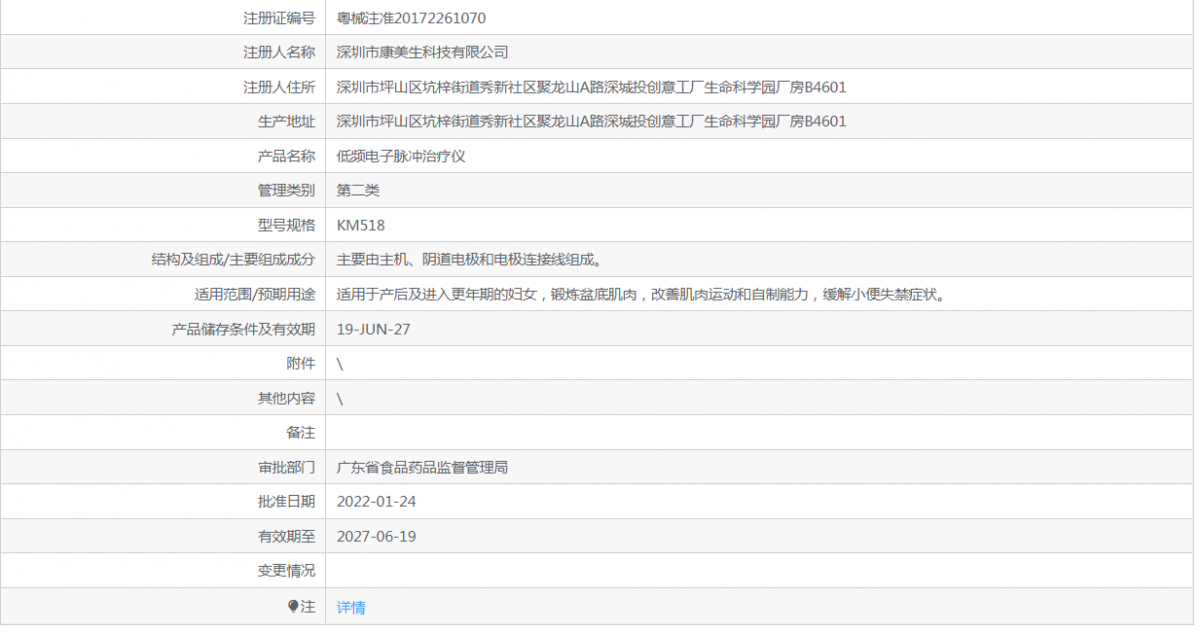Click the 型号规格 label
The image size is (1200, 632).
[286, 225]
